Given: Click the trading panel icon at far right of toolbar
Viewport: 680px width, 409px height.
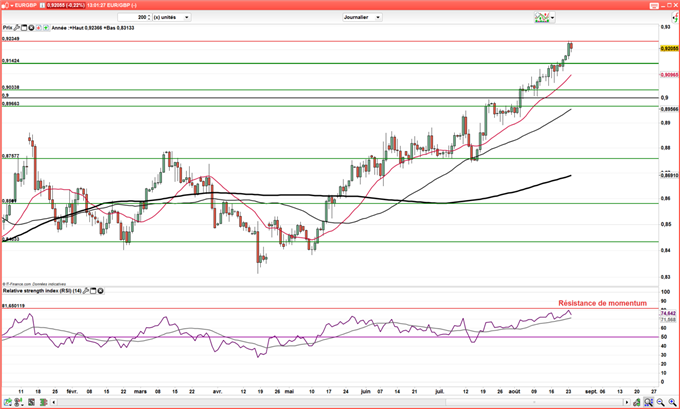Looking at the screenshot, I should [x=676, y=17].
